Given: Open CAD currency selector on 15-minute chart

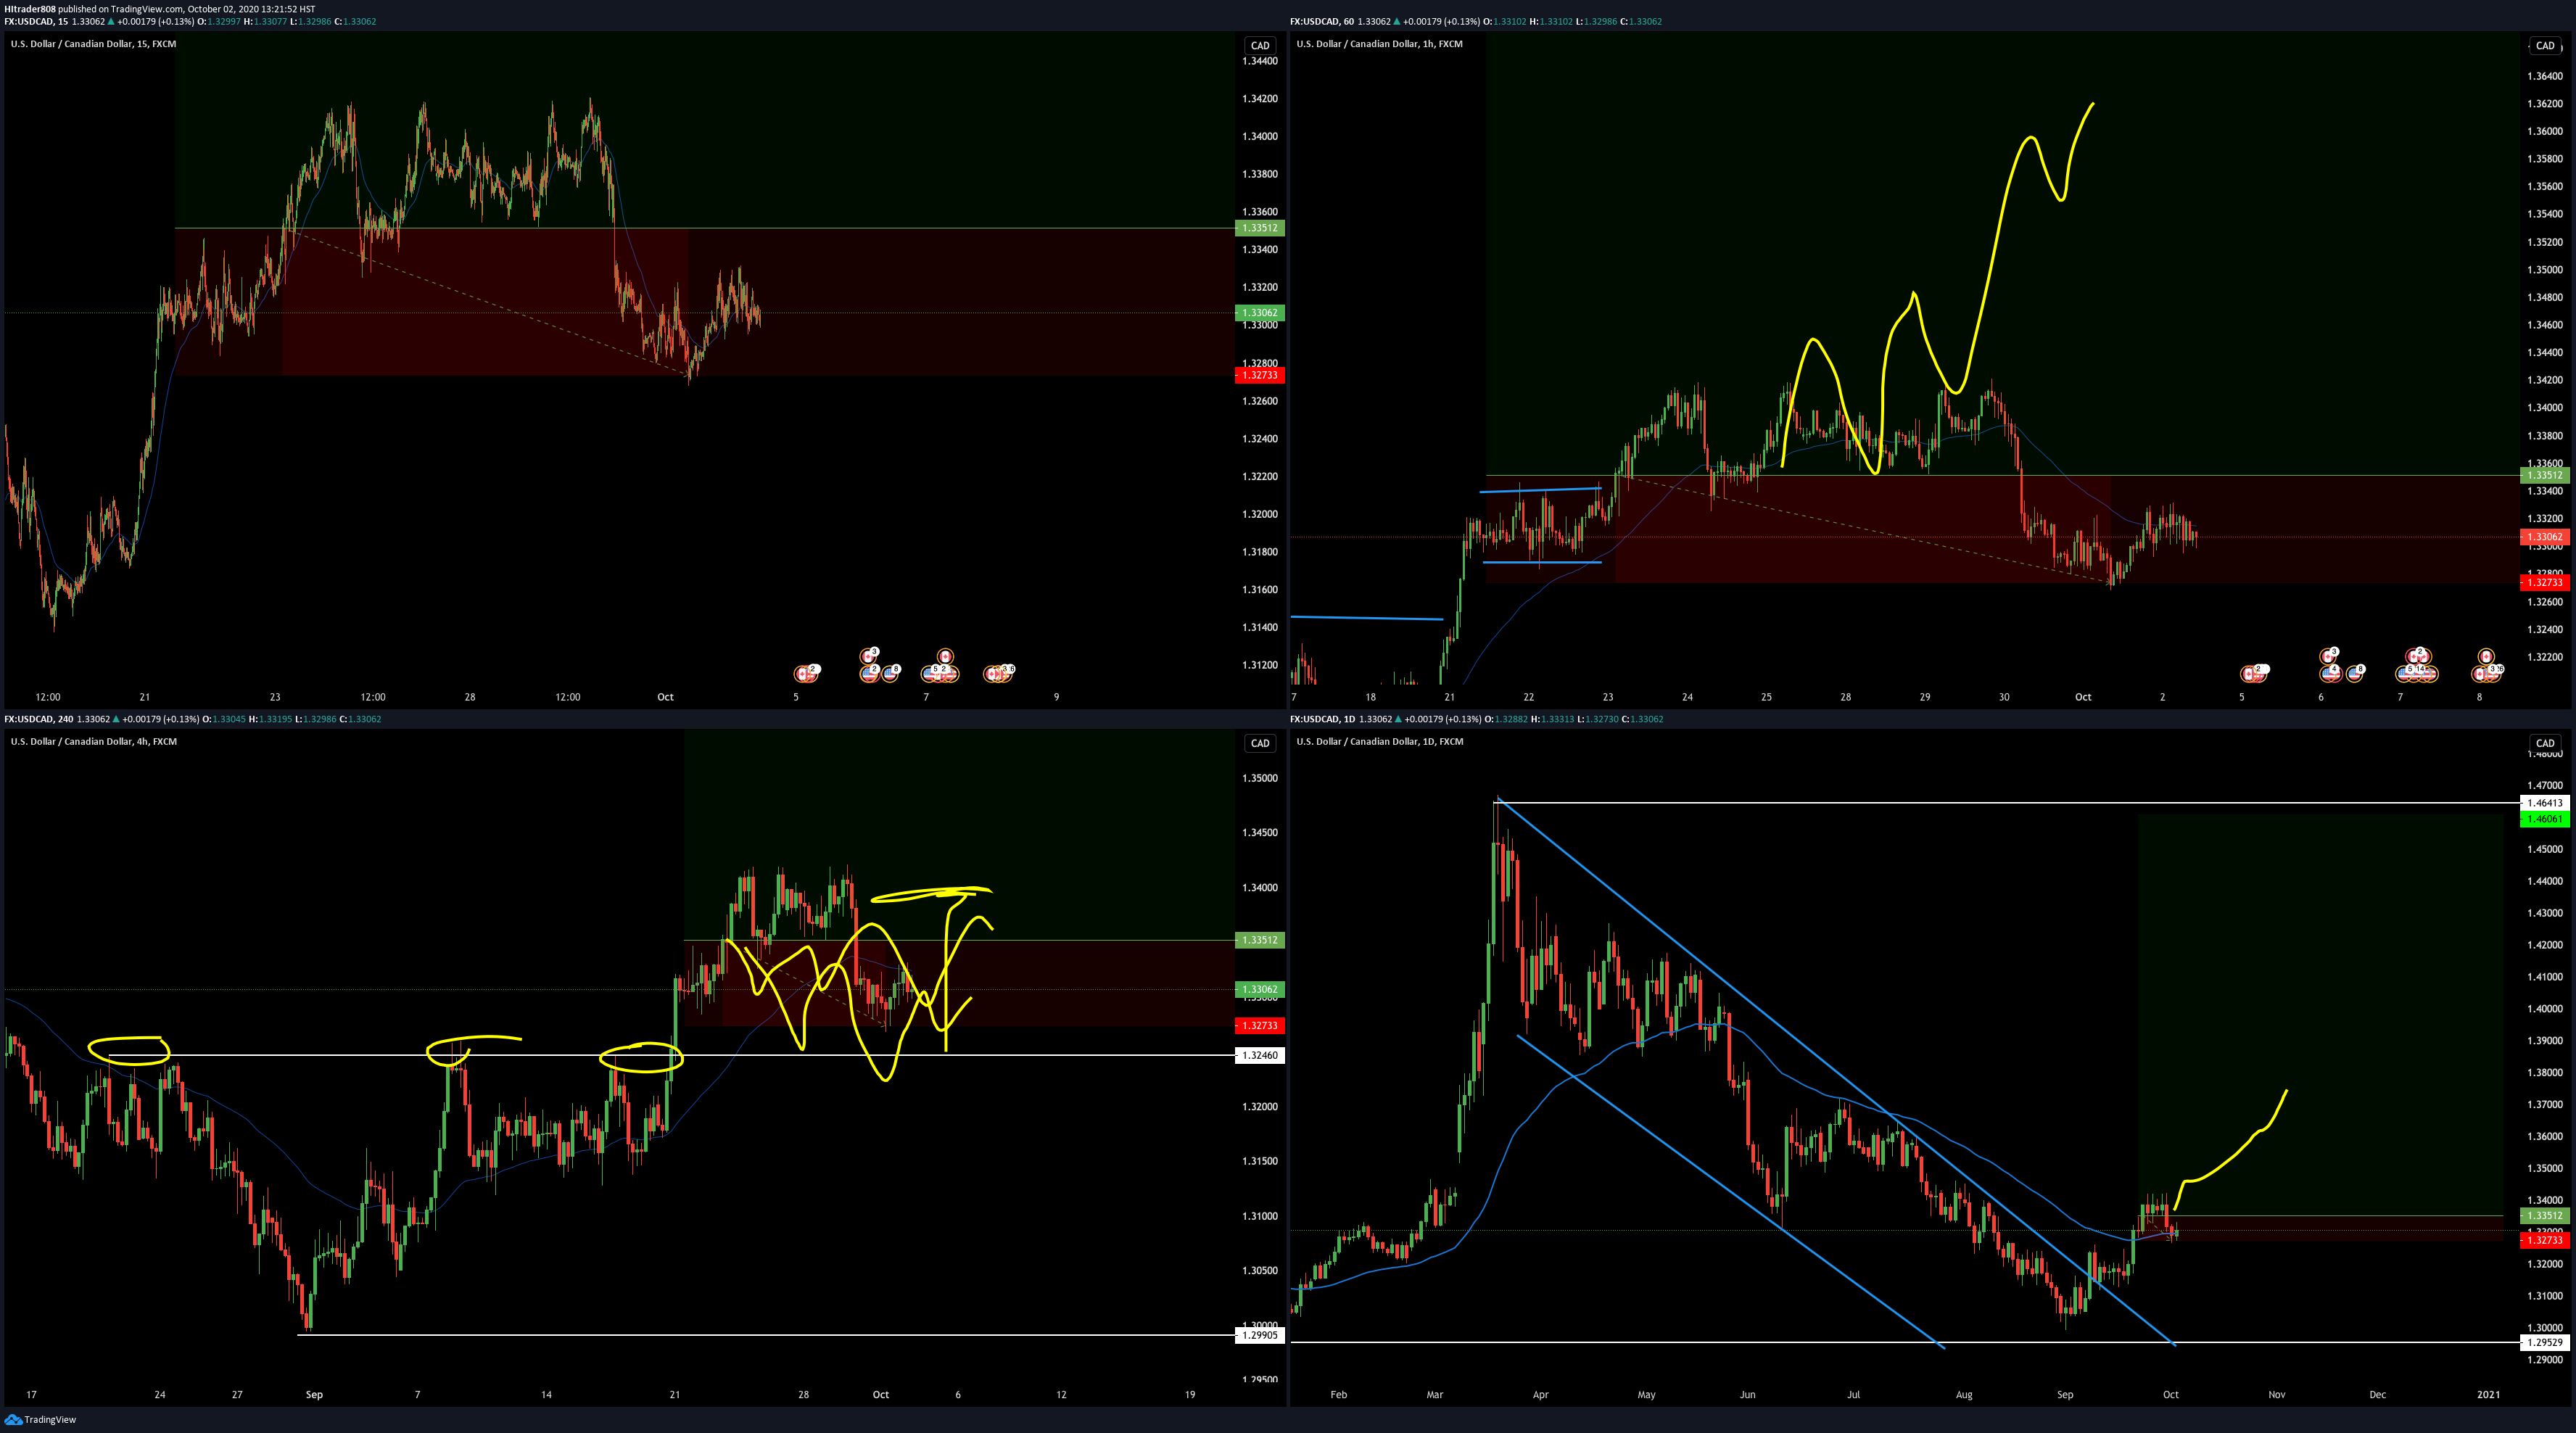Looking at the screenshot, I should tap(1260, 45).
